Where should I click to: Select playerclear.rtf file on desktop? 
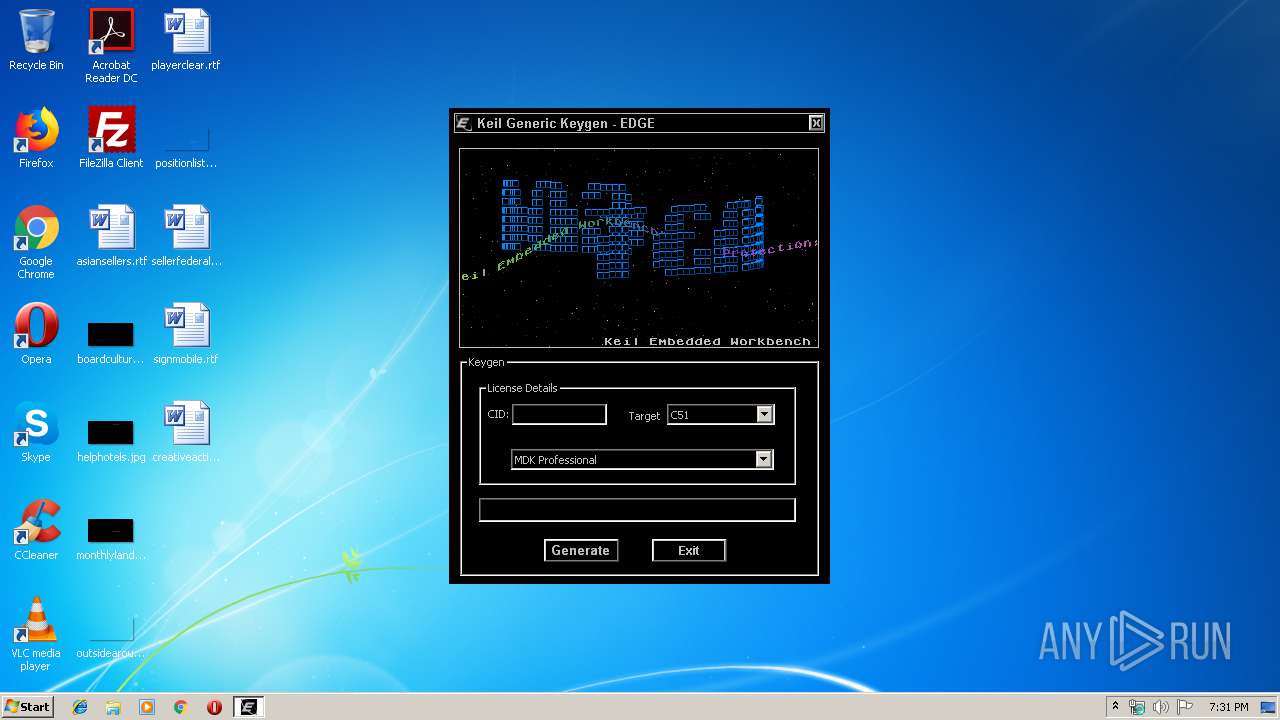[x=186, y=41]
